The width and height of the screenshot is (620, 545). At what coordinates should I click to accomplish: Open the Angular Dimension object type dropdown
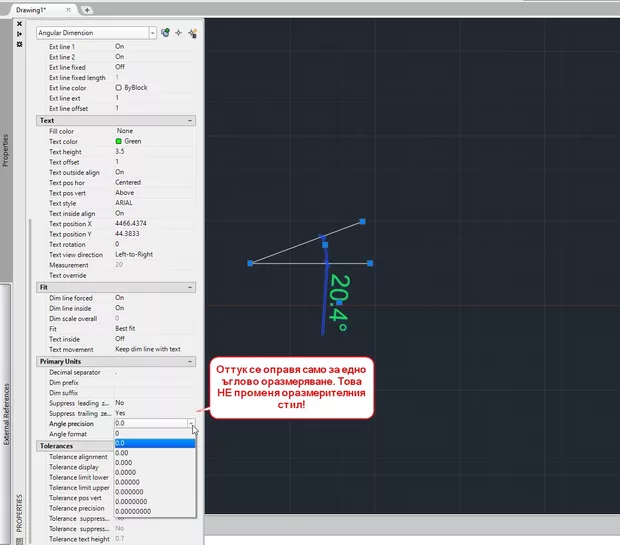pyautogui.click(x=152, y=33)
